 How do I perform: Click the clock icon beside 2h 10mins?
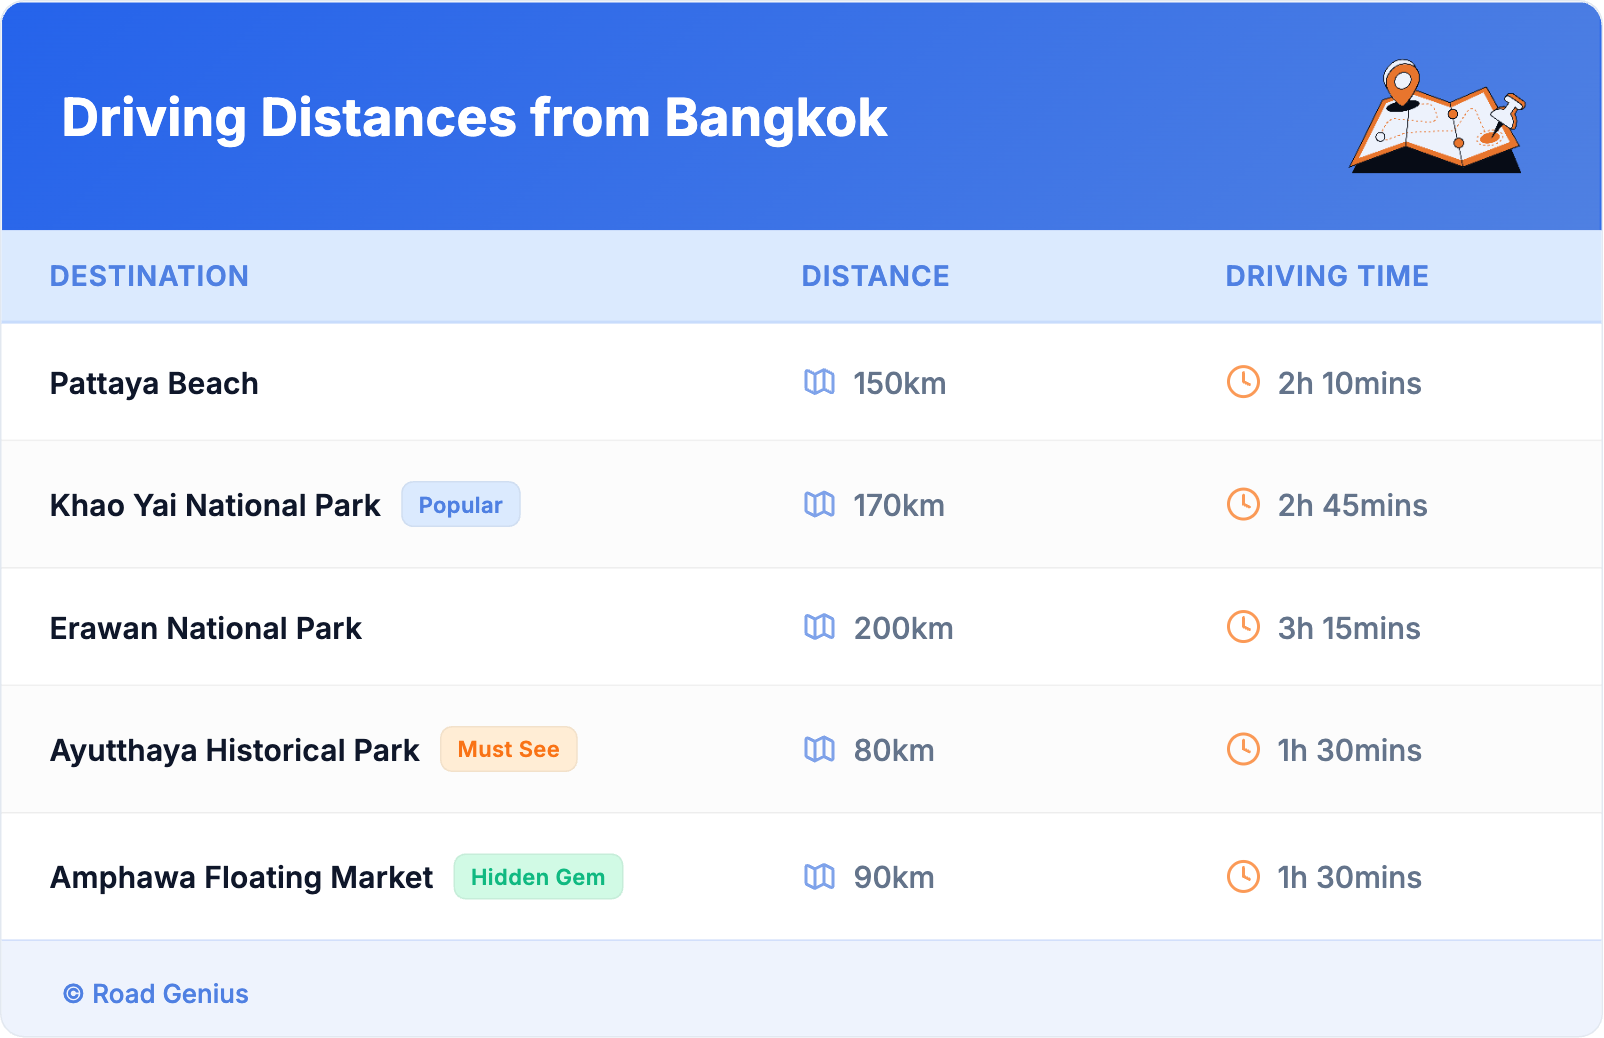tap(1243, 382)
